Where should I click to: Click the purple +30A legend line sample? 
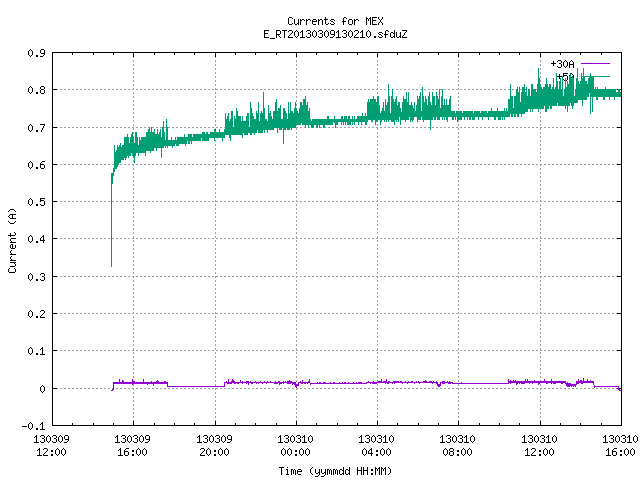[595, 64]
